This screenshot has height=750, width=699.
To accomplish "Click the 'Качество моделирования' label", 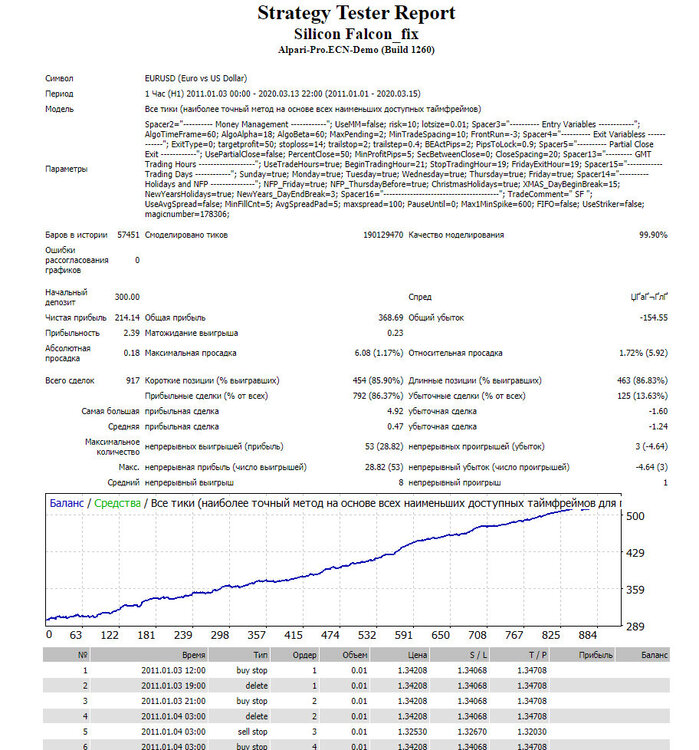I will tap(456, 235).
